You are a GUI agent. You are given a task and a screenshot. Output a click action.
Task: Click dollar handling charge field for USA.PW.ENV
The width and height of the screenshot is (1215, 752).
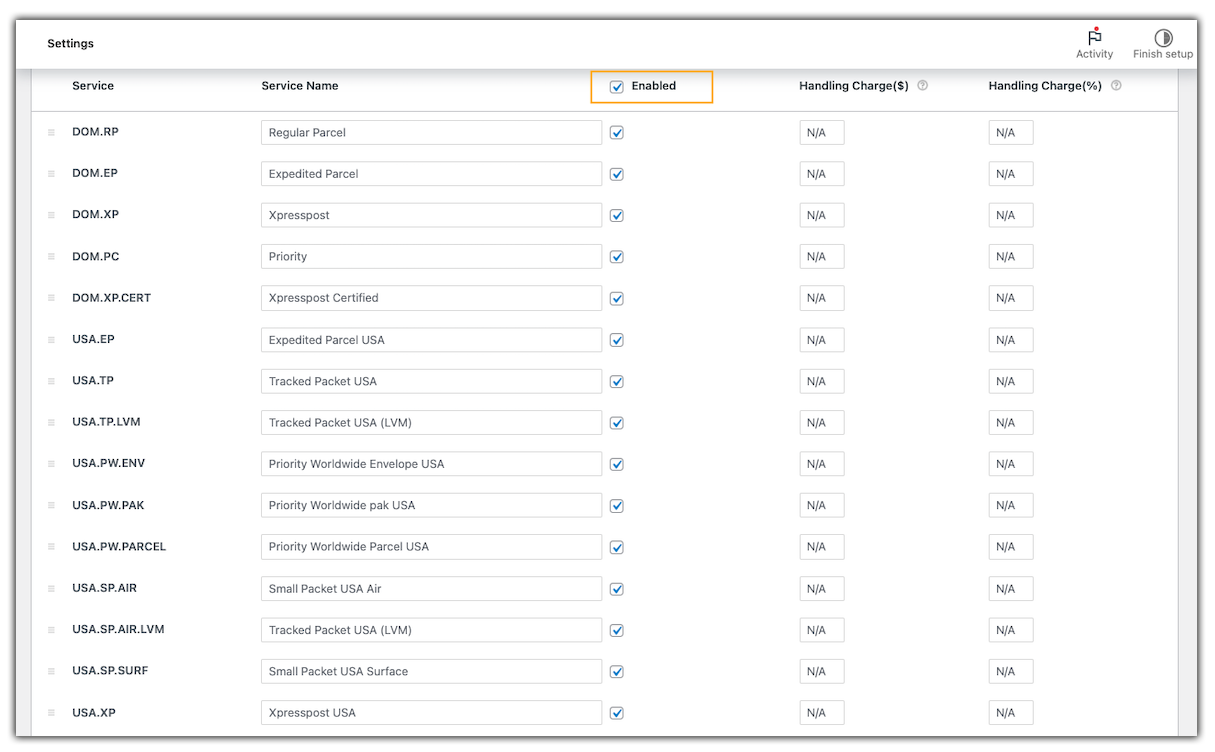tap(821, 464)
